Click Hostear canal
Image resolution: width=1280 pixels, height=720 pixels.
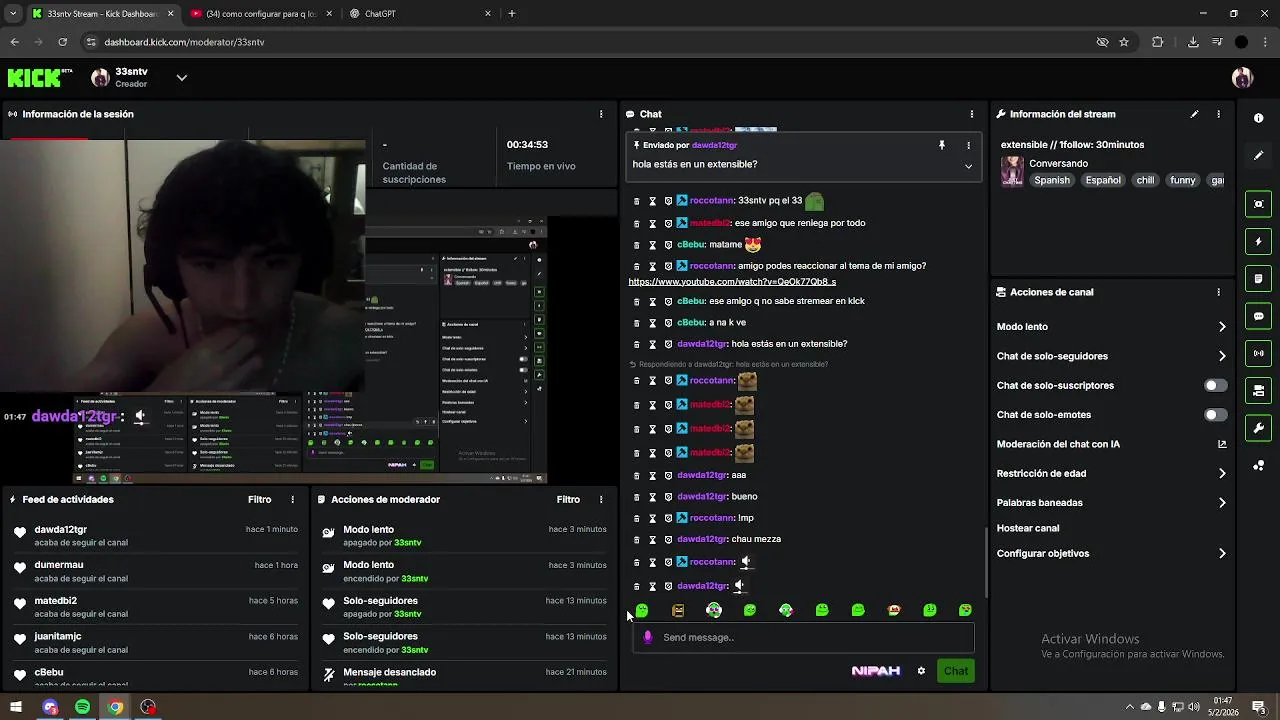click(1027, 528)
